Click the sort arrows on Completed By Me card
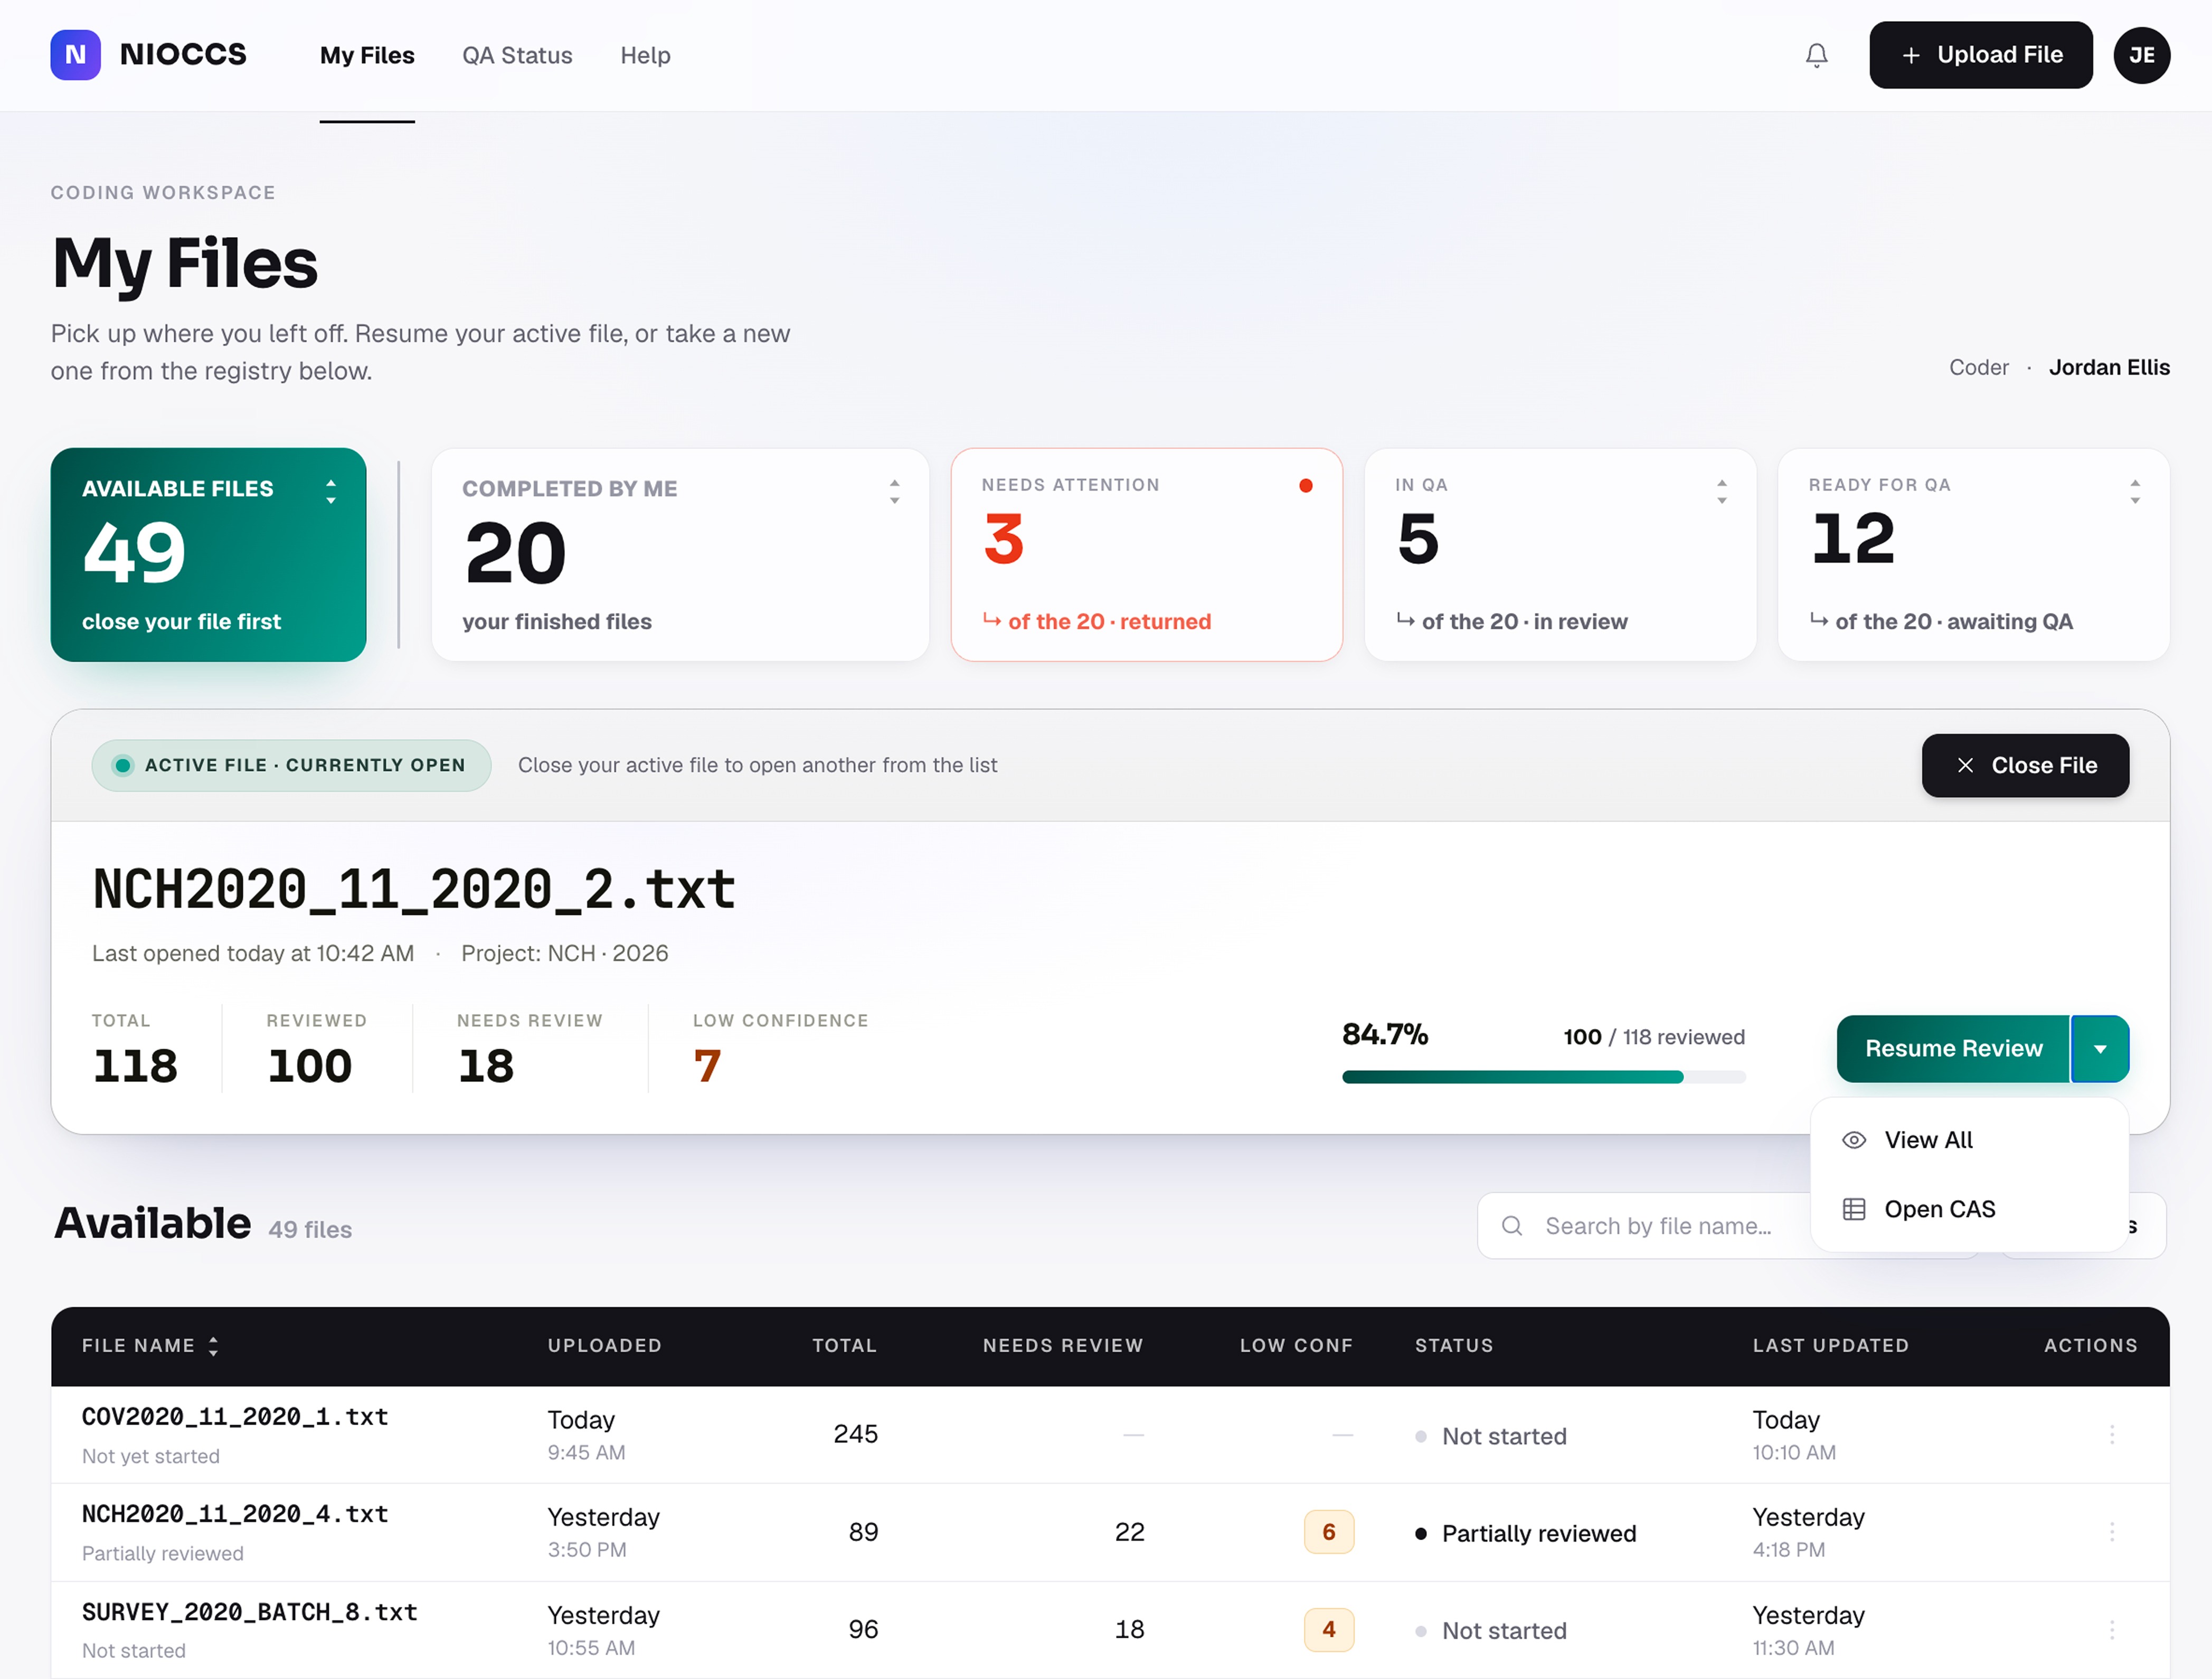Image resolution: width=2212 pixels, height=1679 pixels. (x=894, y=491)
